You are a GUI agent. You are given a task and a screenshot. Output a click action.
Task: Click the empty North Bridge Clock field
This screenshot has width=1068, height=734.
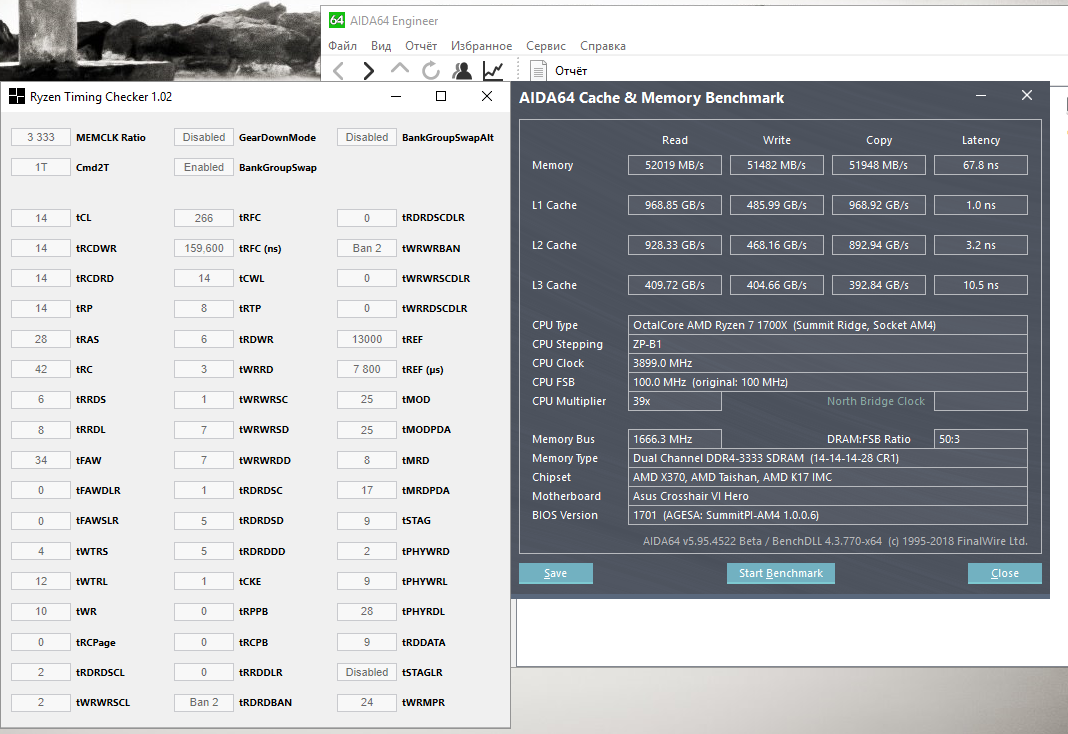tap(981, 401)
